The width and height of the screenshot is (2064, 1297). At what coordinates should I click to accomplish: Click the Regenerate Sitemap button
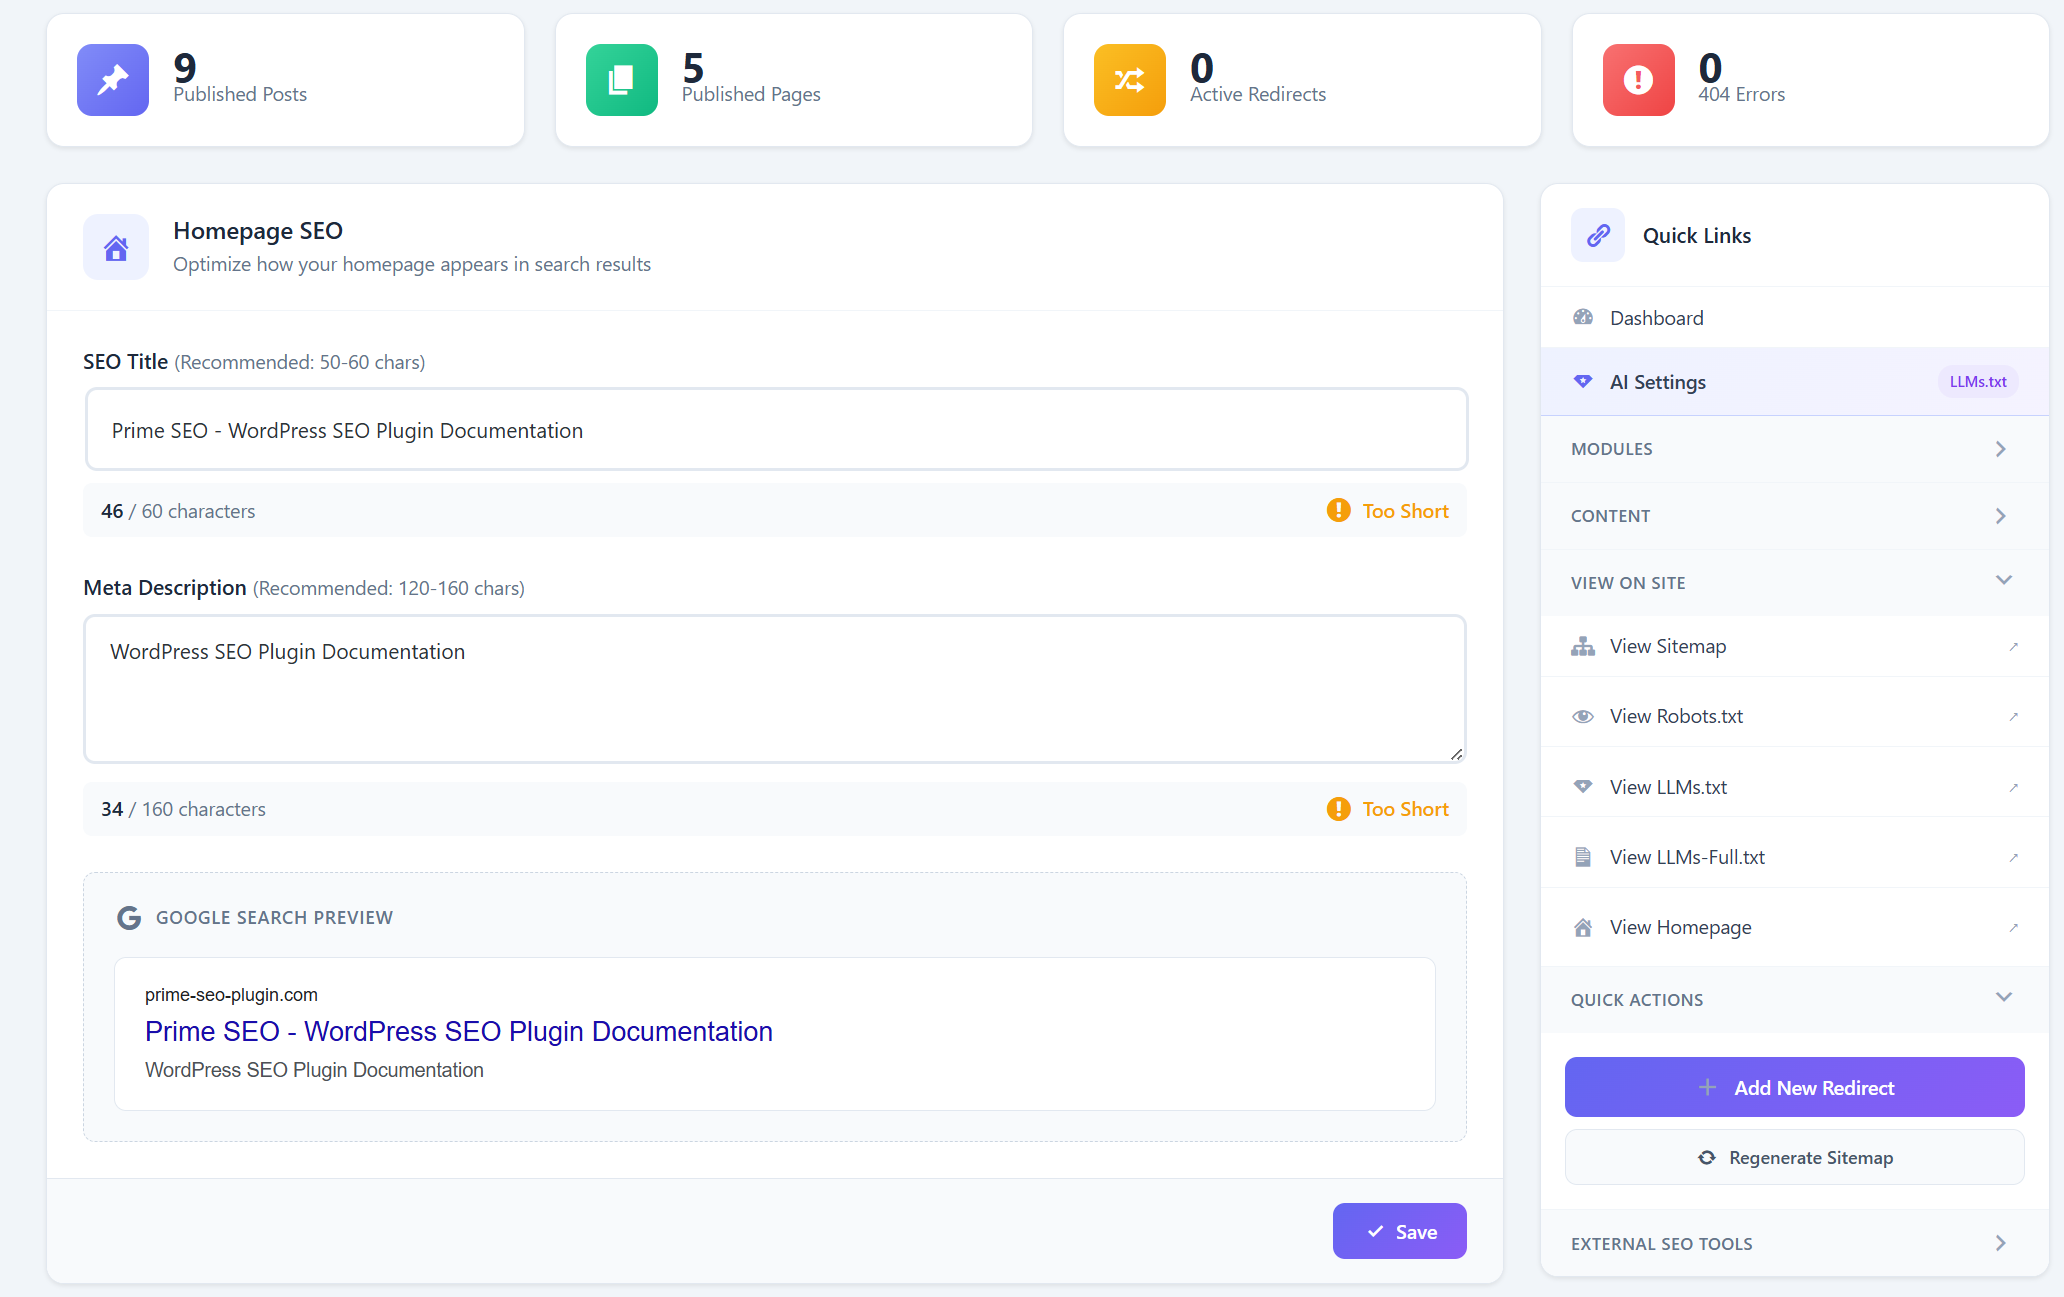click(1794, 1157)
